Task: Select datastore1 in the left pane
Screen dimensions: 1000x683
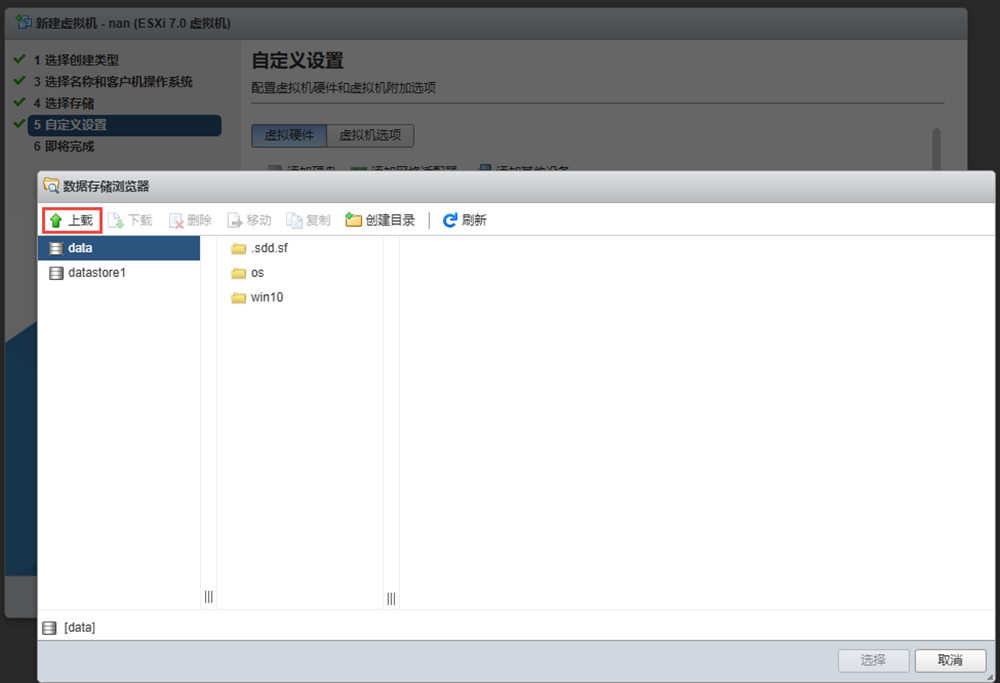Action: point(95,272)
